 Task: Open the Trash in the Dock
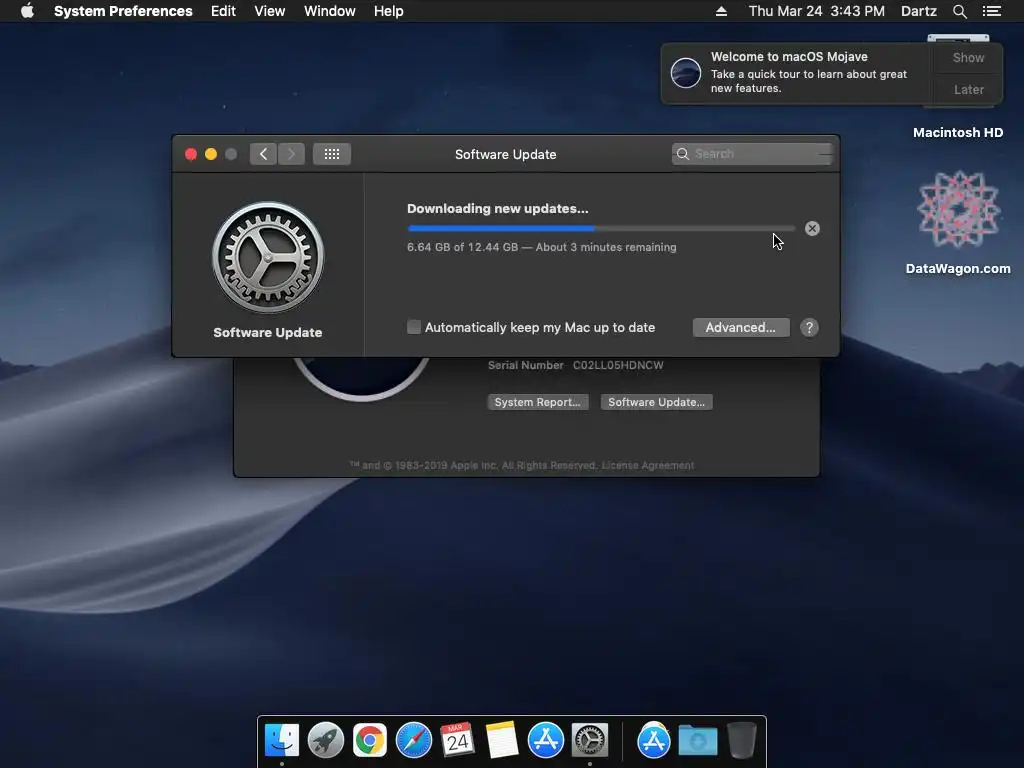coord(741,740)
